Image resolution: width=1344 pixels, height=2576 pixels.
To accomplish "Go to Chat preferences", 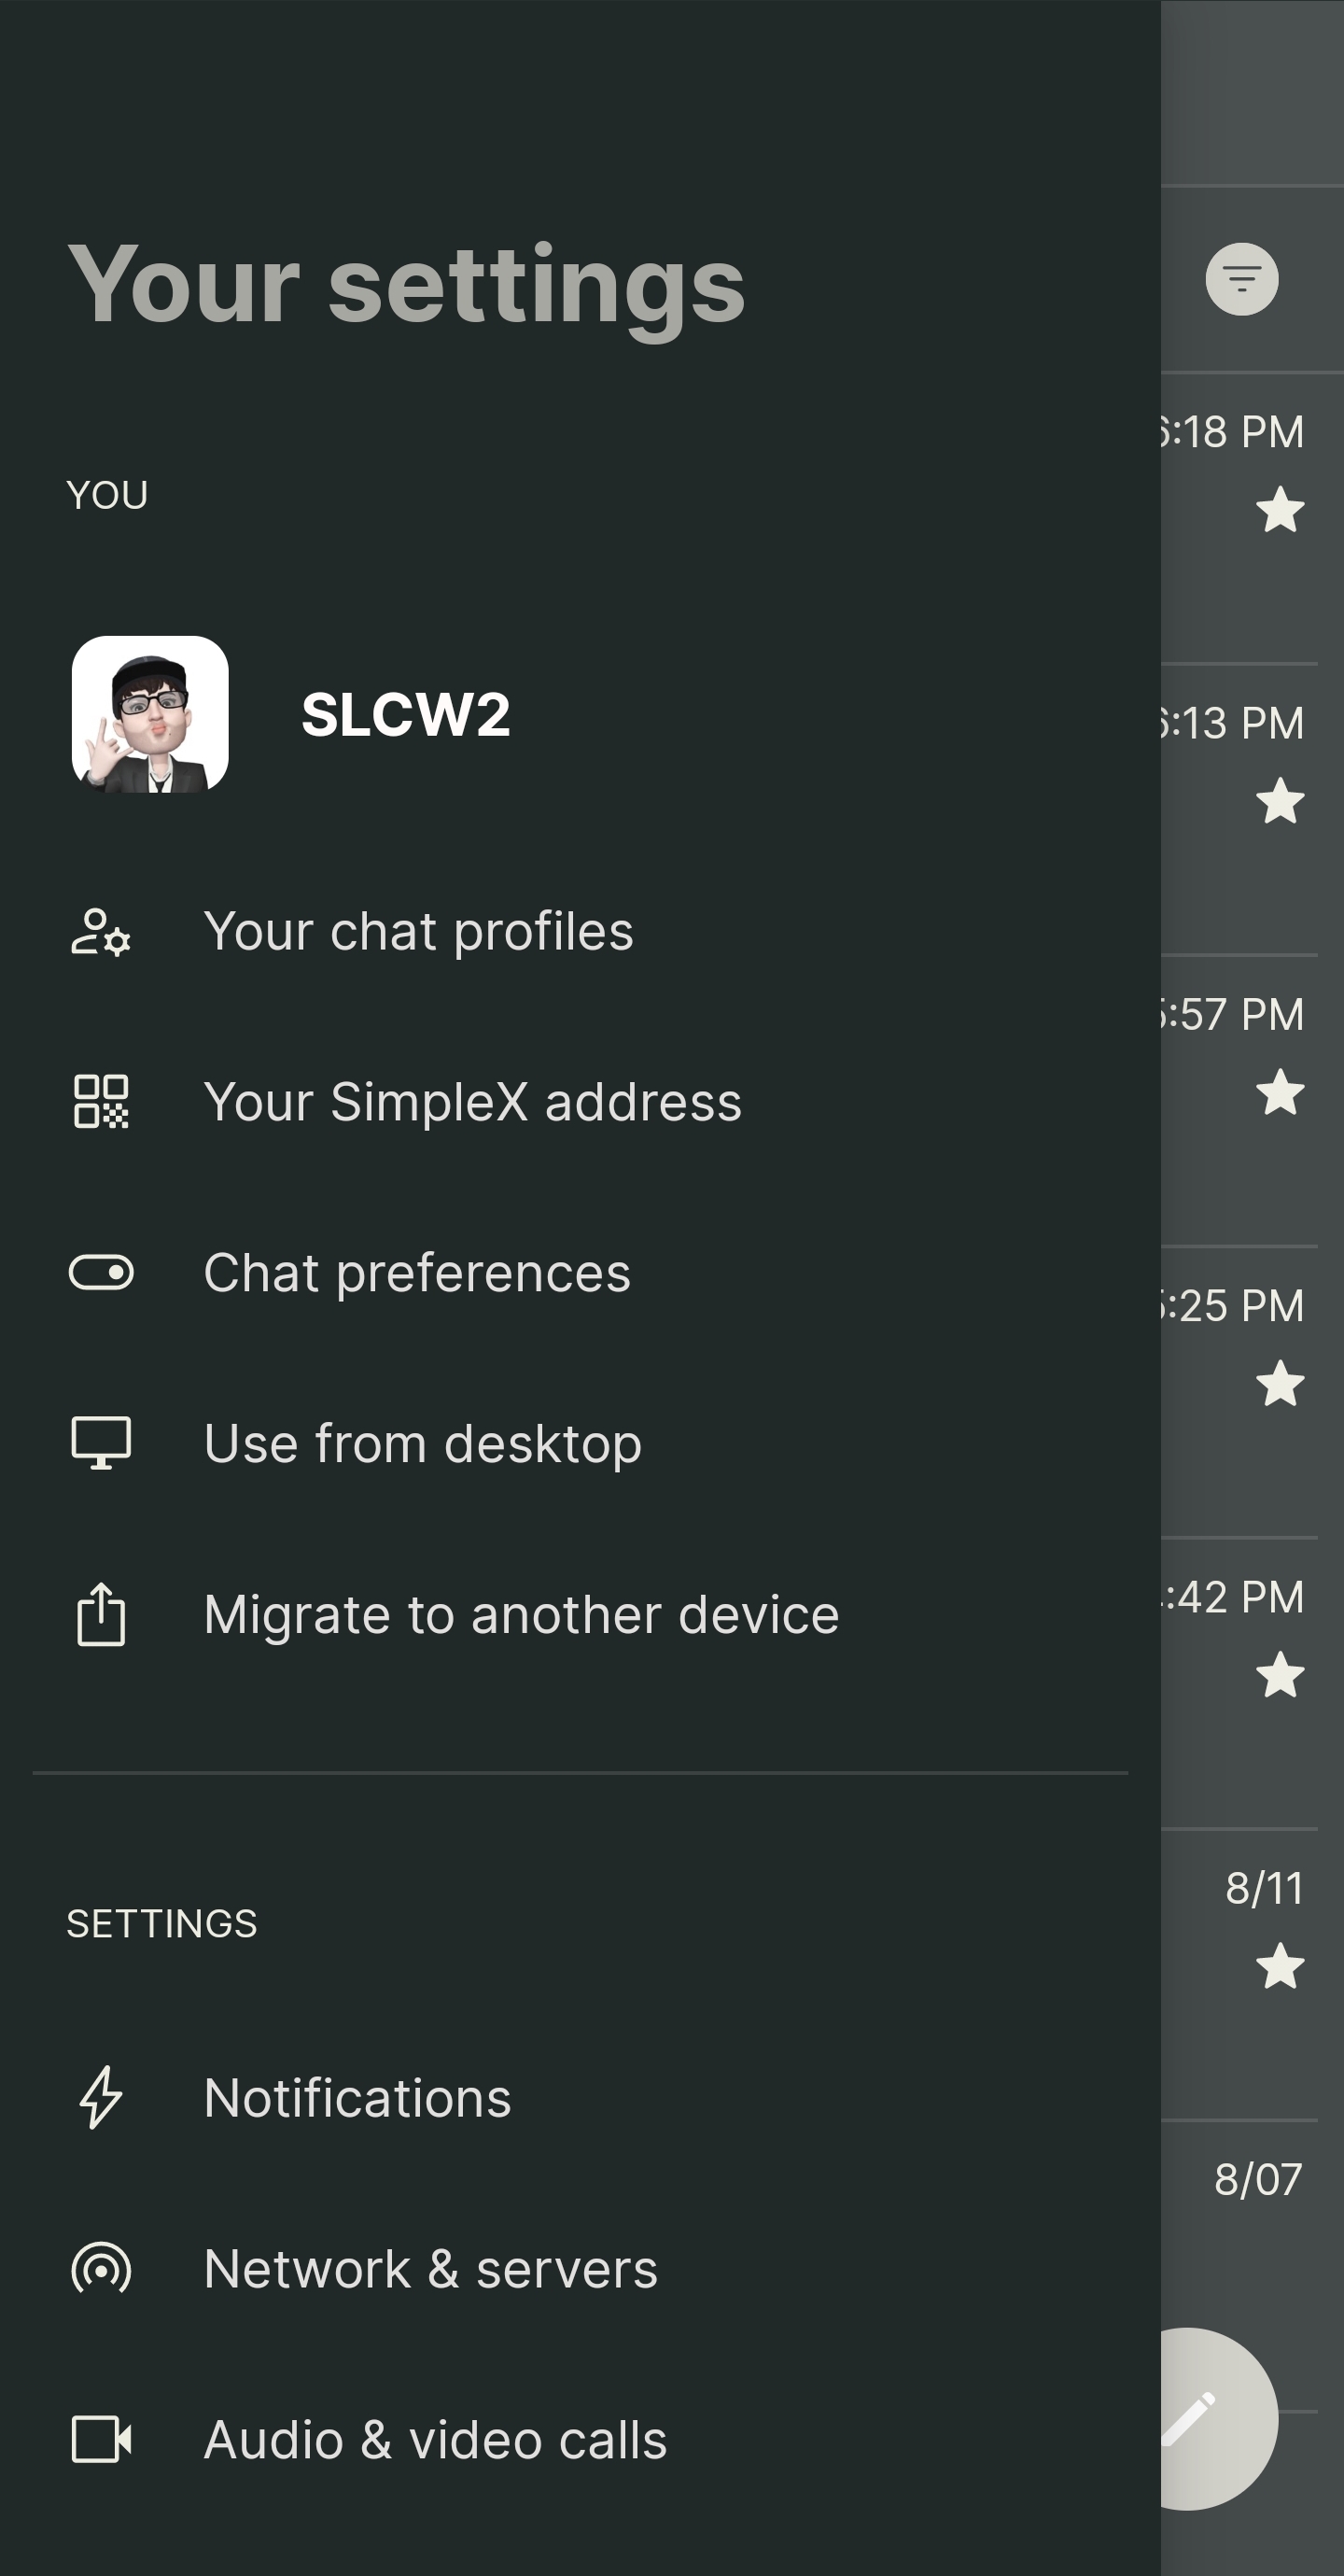I will coord(417,1273).
